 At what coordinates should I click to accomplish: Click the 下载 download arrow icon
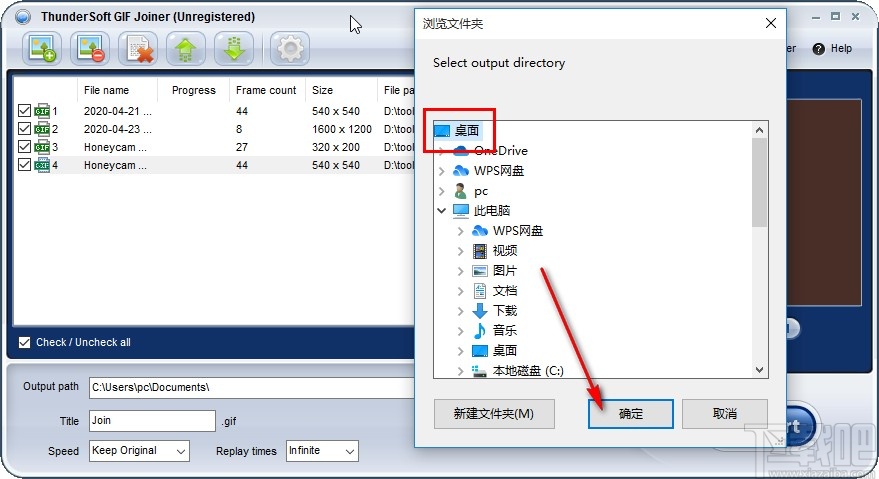[480, 310]
